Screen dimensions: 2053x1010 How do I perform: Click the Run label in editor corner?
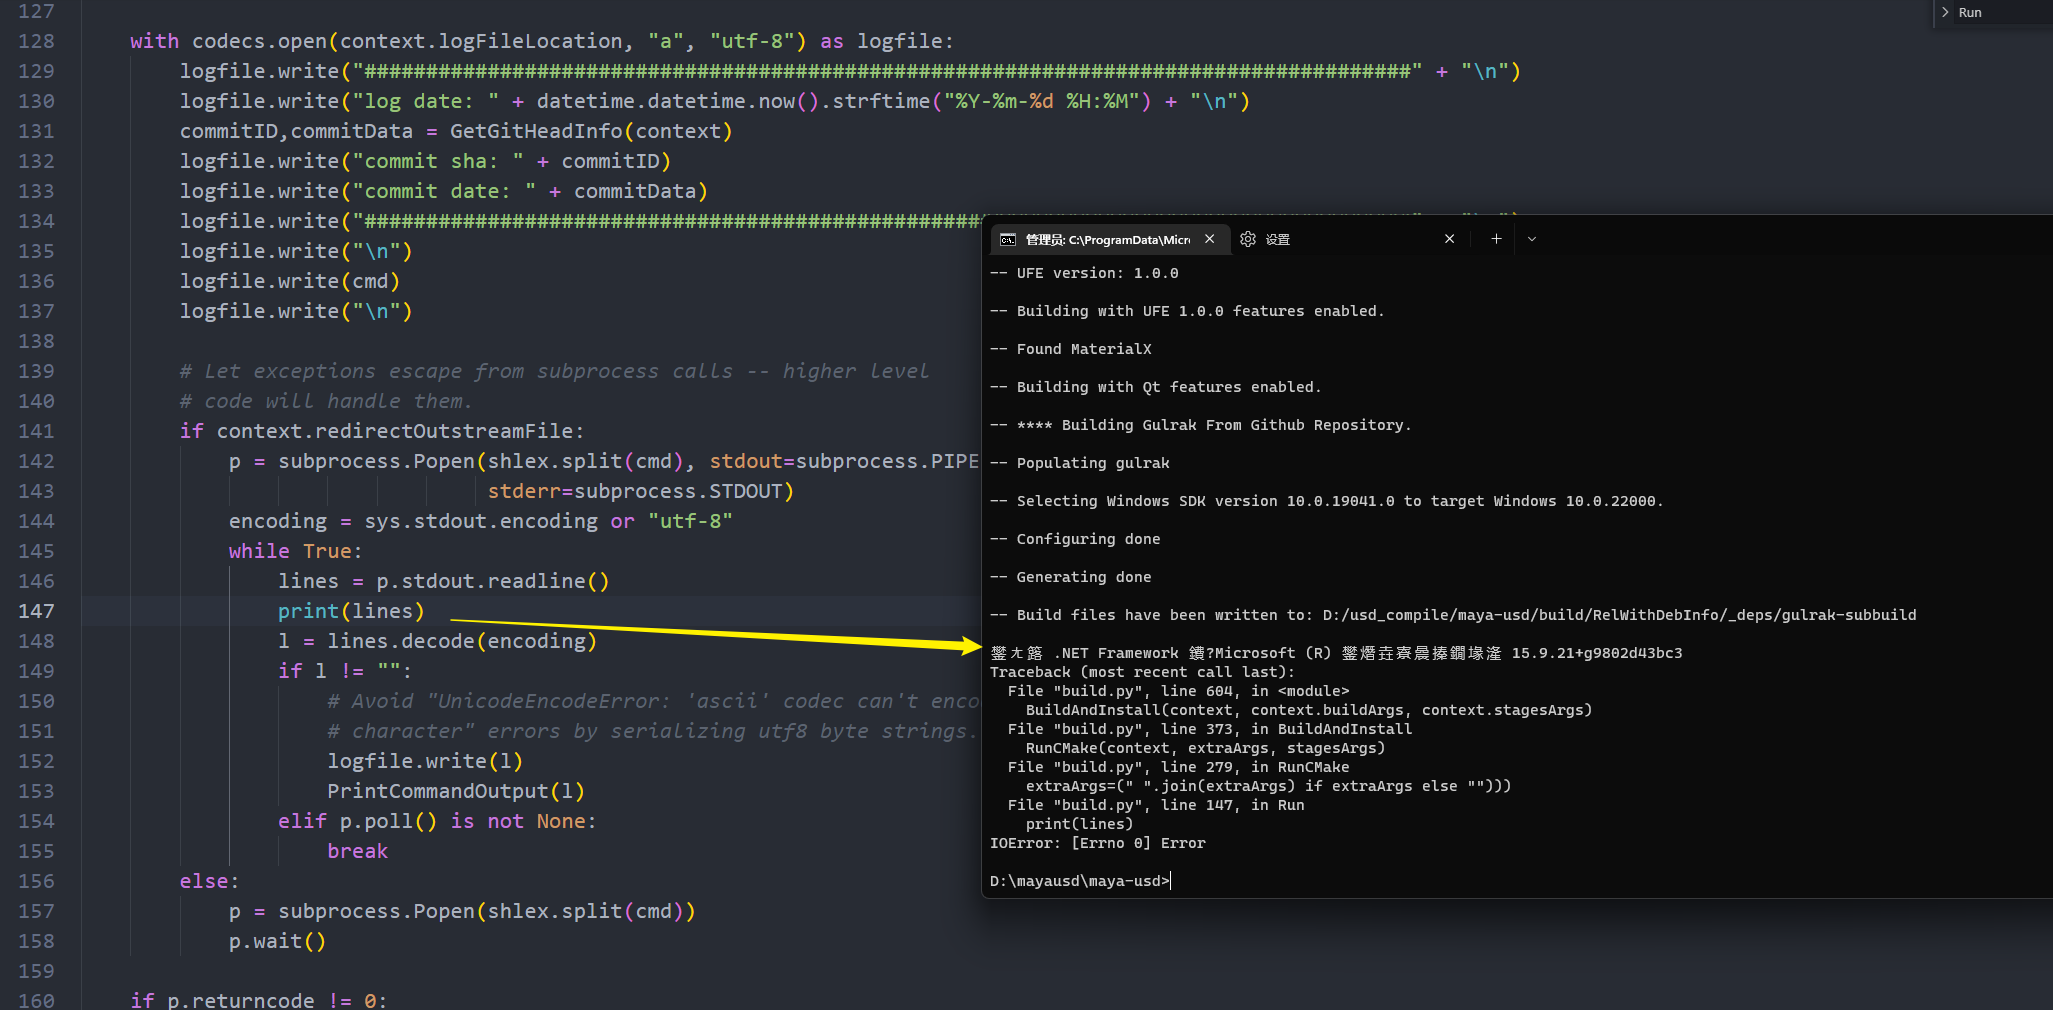1970,12
